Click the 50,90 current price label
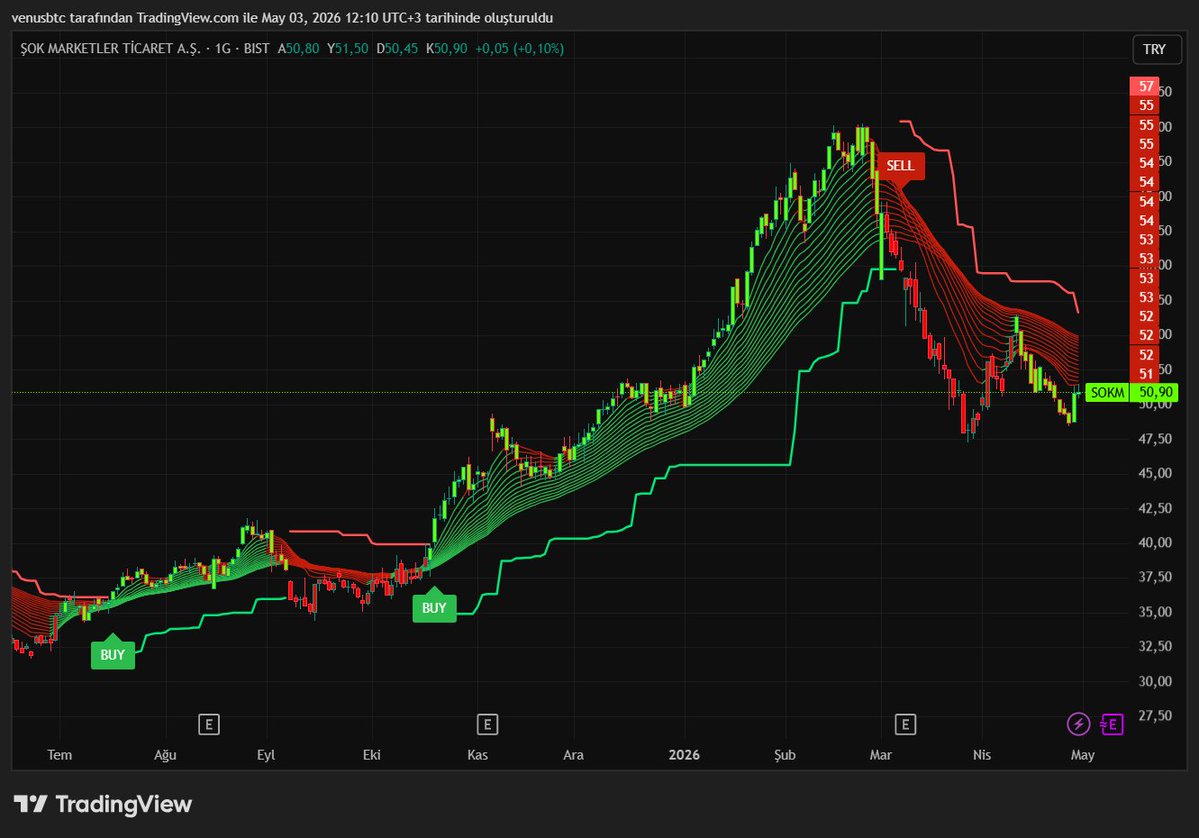The width and height of the screenshot is (1199, 838). pos(1155,392)
